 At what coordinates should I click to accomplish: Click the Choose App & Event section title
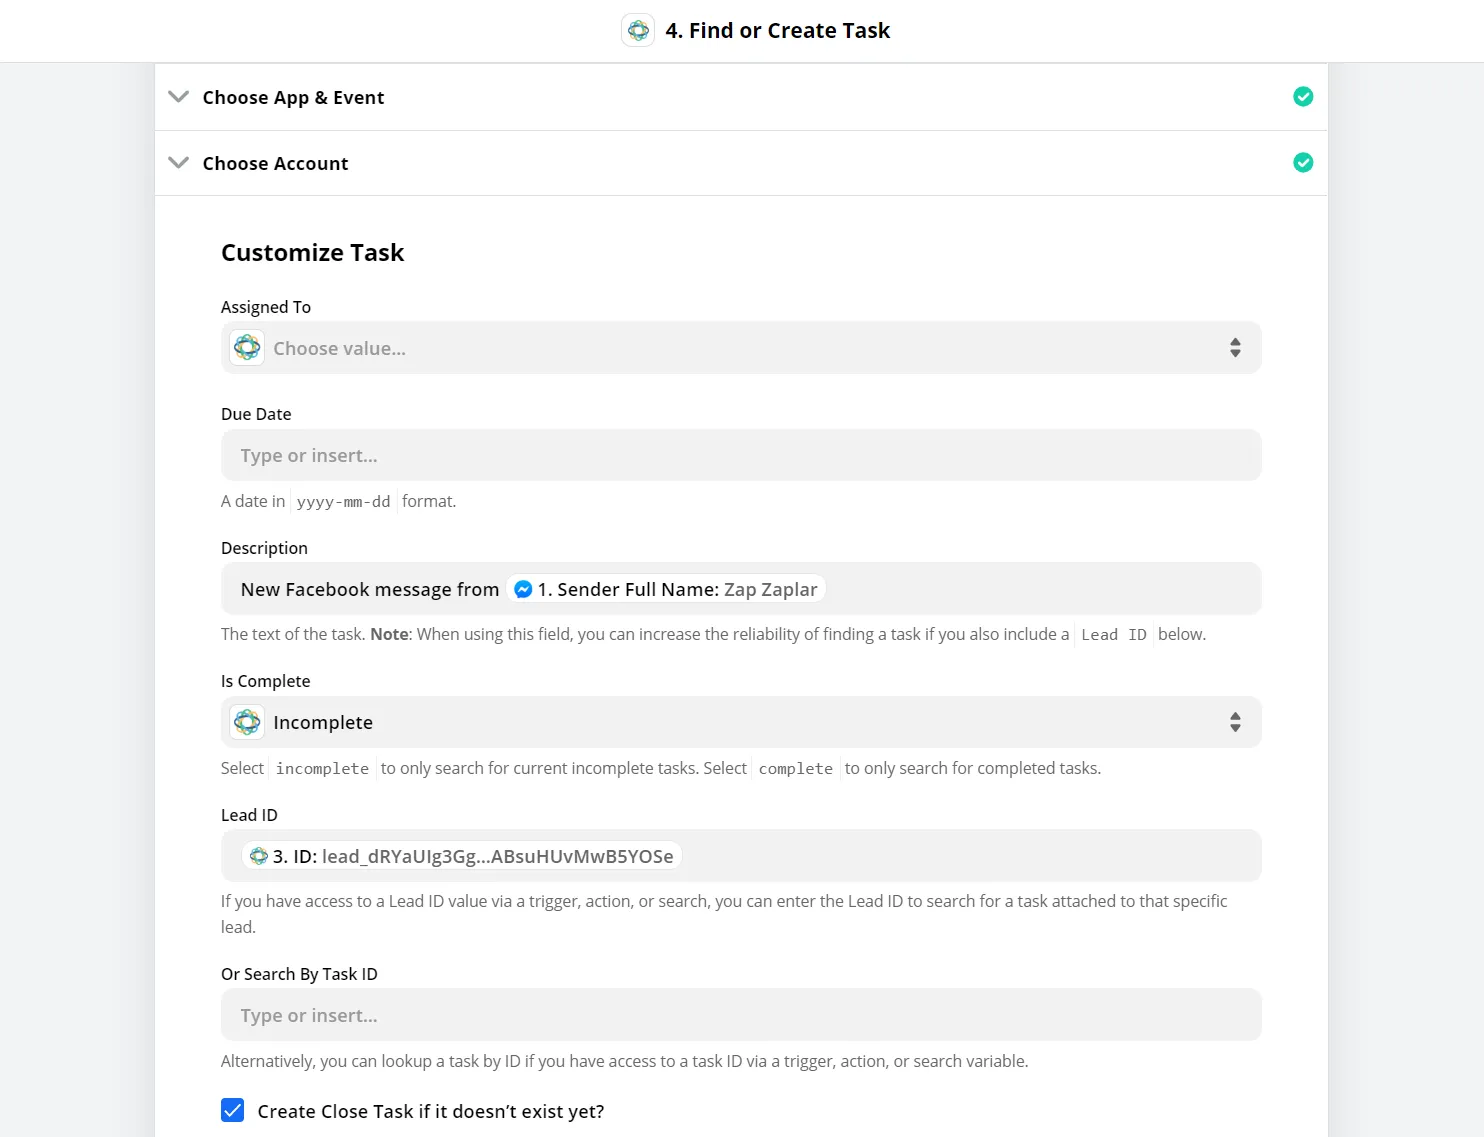[x=293, y=97]
